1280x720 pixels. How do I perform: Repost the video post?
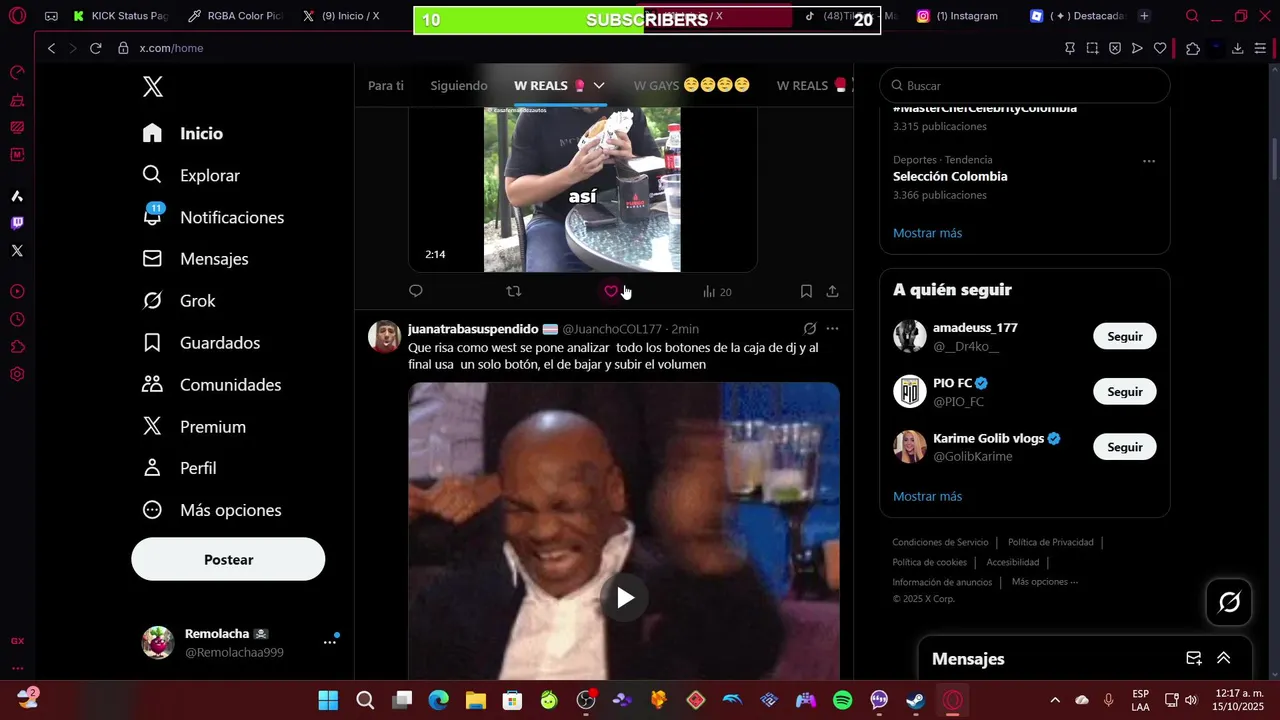514,291
